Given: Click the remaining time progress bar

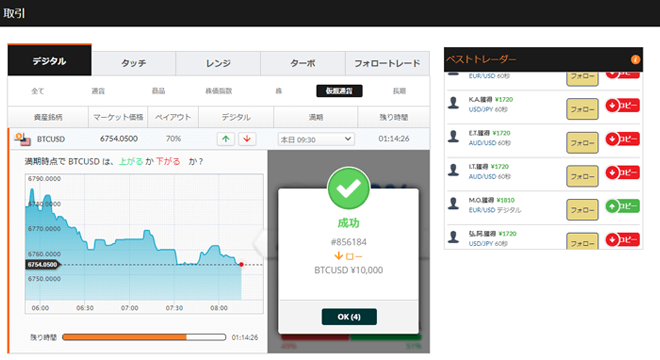Looking at the screenshot, I should click(144, 337).
